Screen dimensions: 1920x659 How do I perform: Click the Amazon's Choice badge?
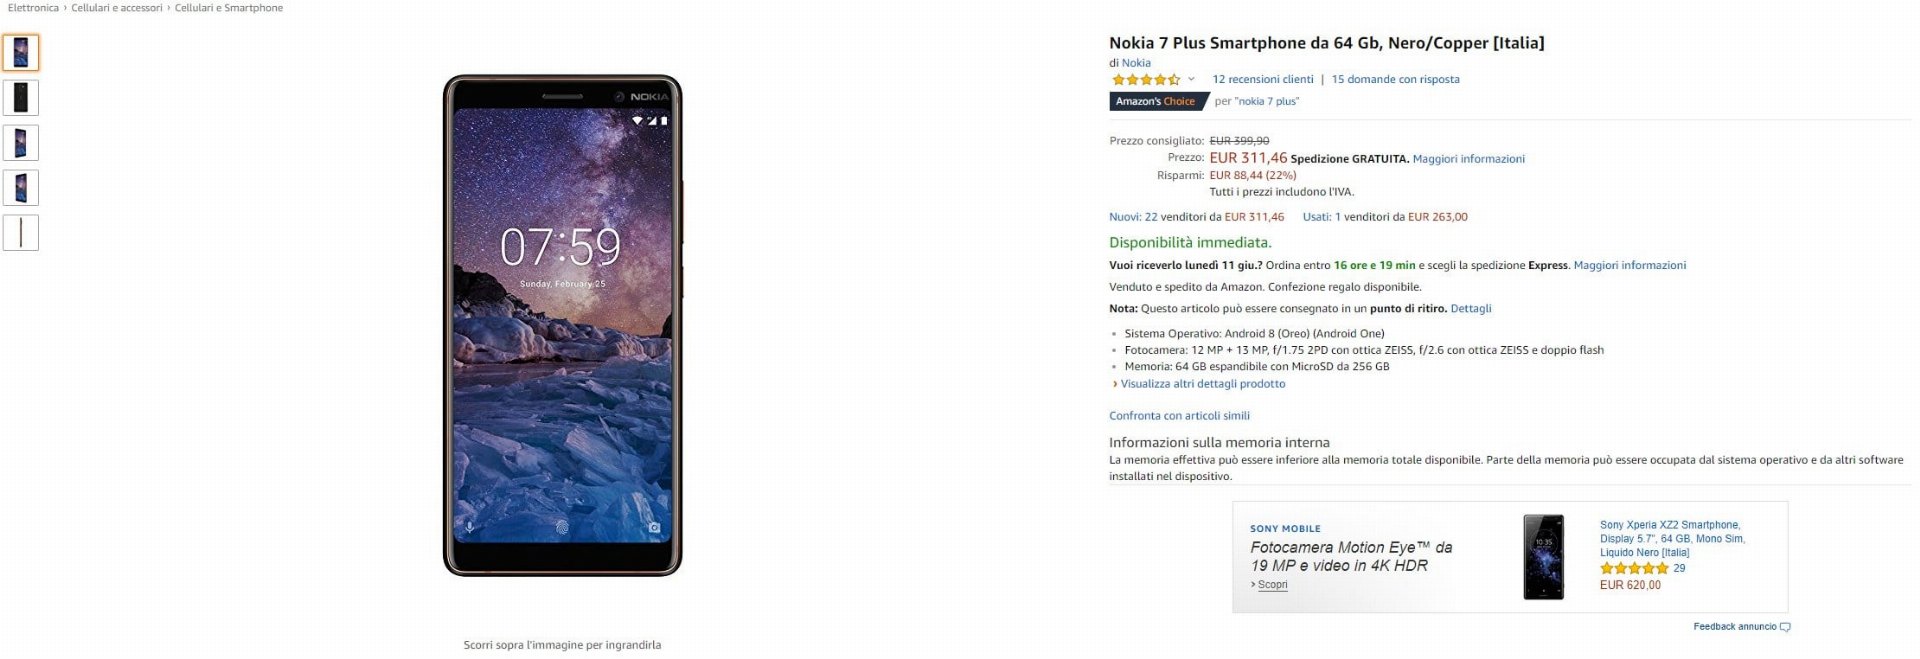(x=1157, y=102)
